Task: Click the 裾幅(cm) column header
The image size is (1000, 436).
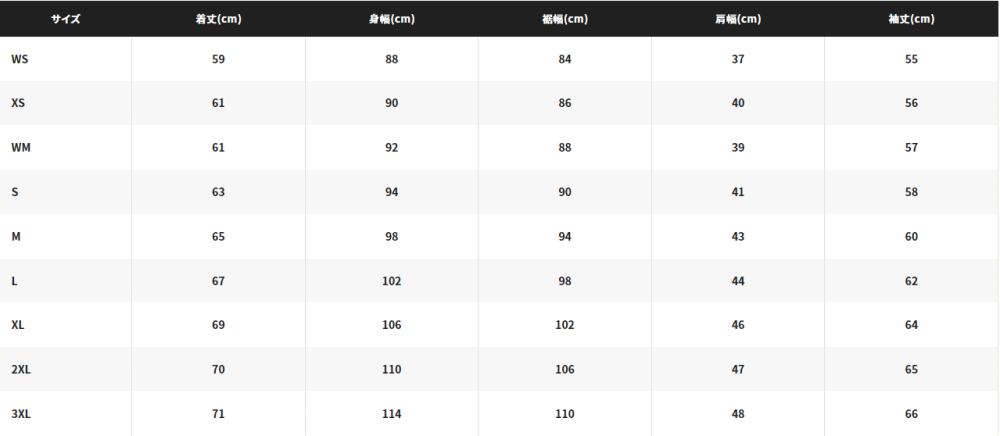Action: click(564, 19)
